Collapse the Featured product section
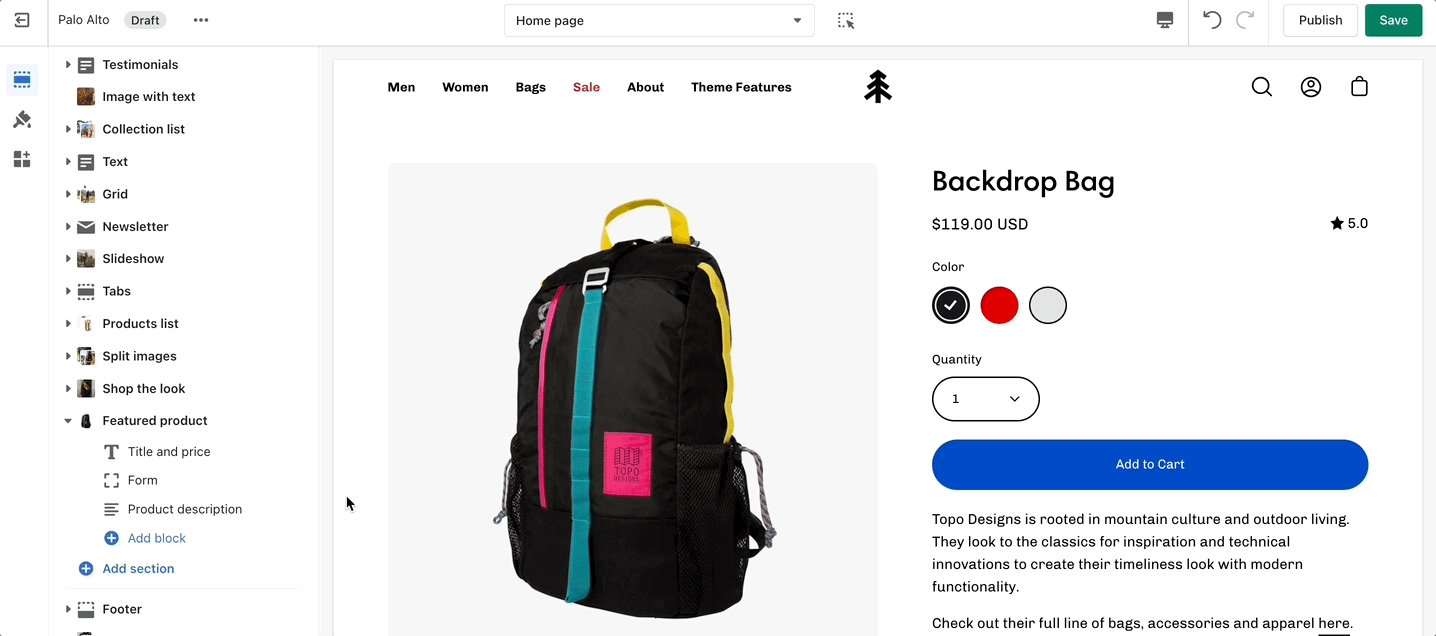The width and height of the screenshot is (1436, 636). click(x=68, y=421)
